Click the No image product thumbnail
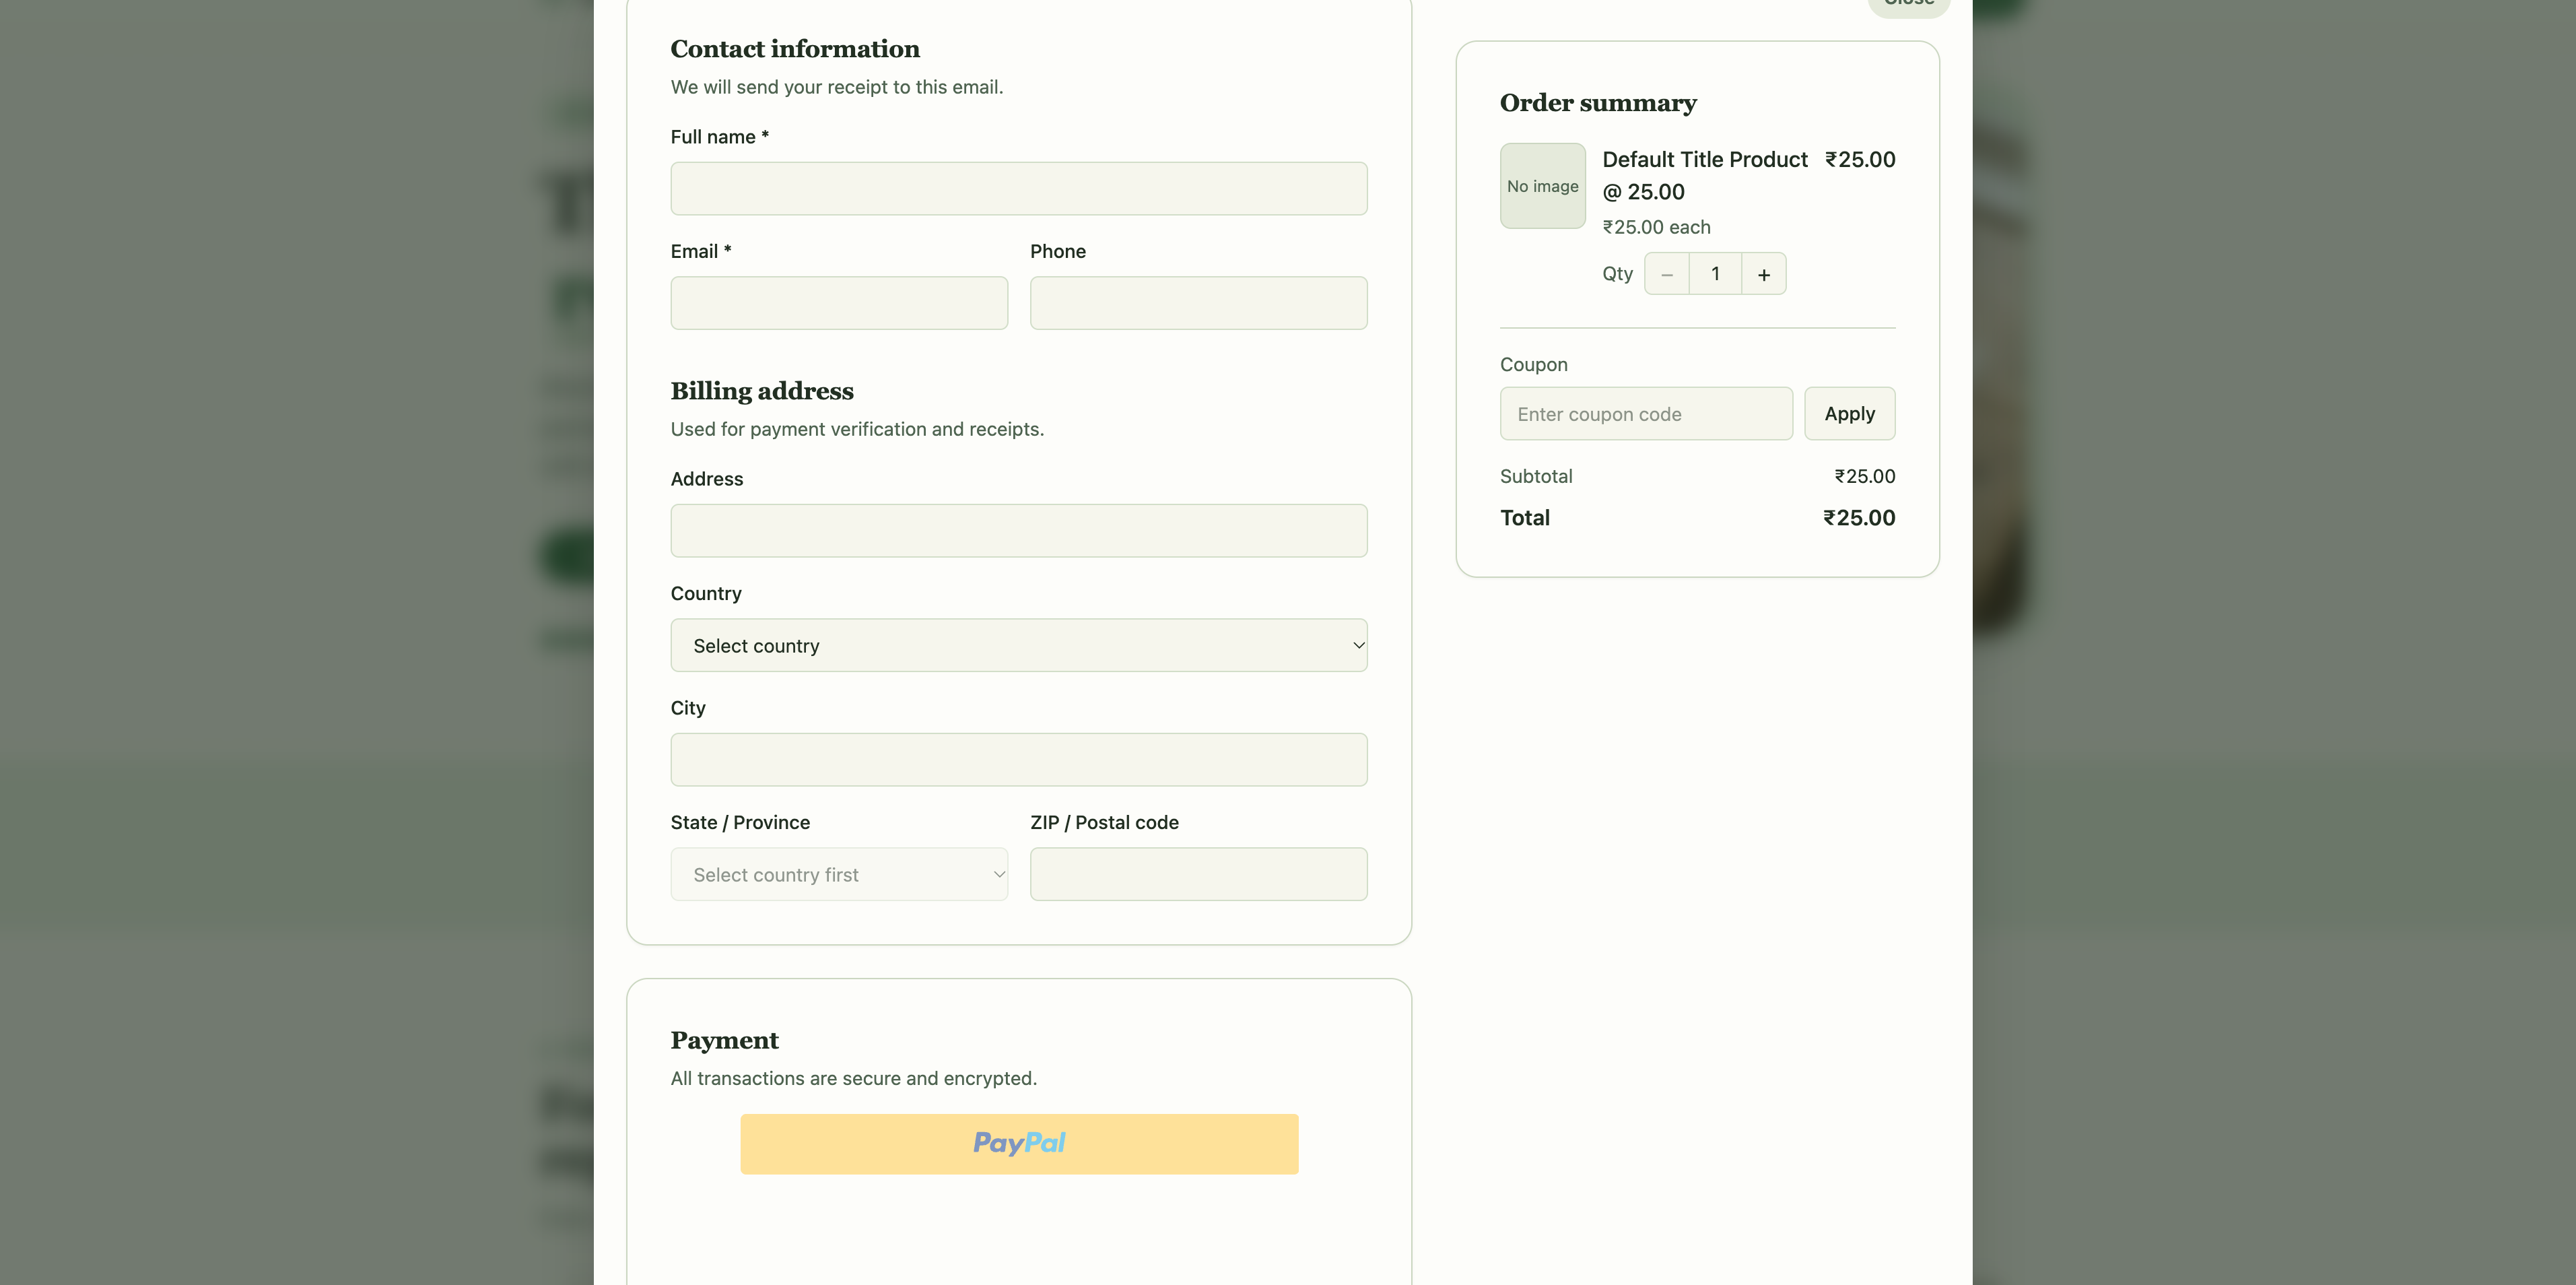Screen dimensions: 2576x1285 pos(1543,186)
